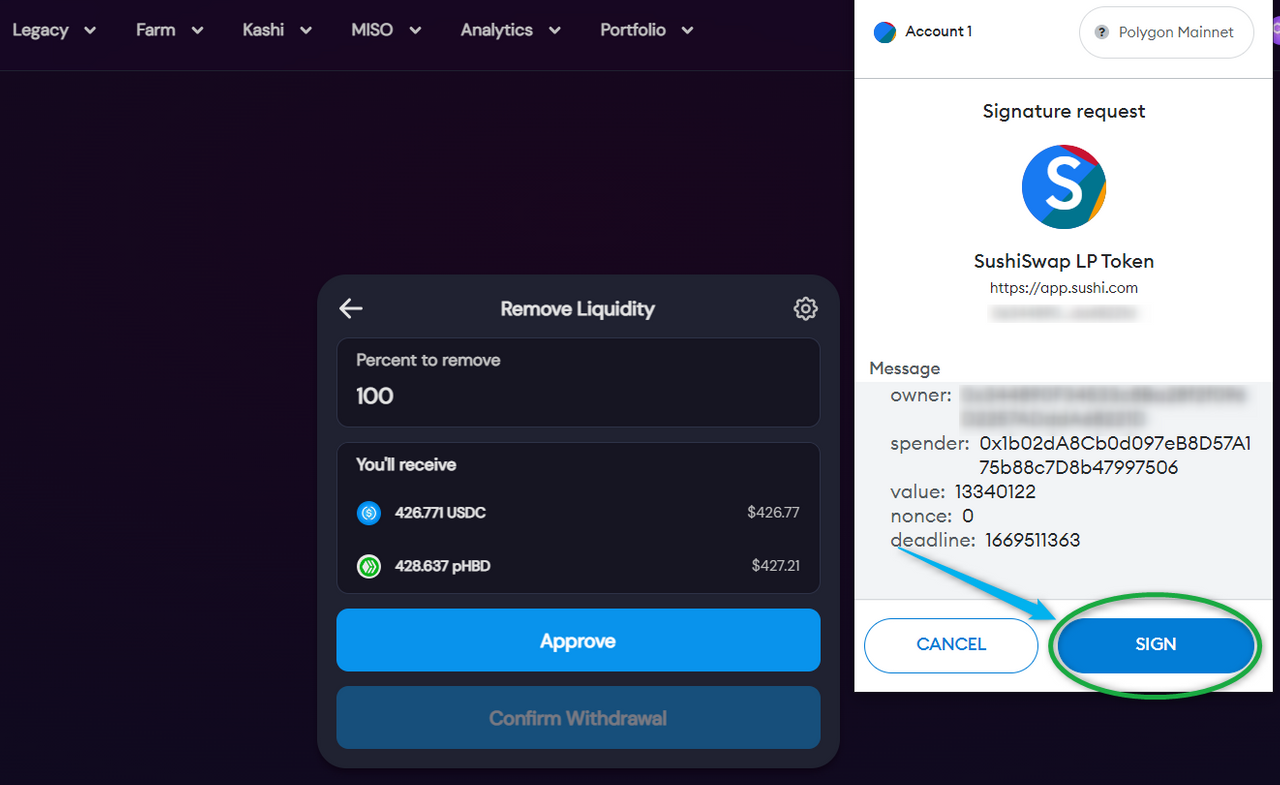Click the USDC token icon
Screen dimensions: 1280x785
coord(369,513)
